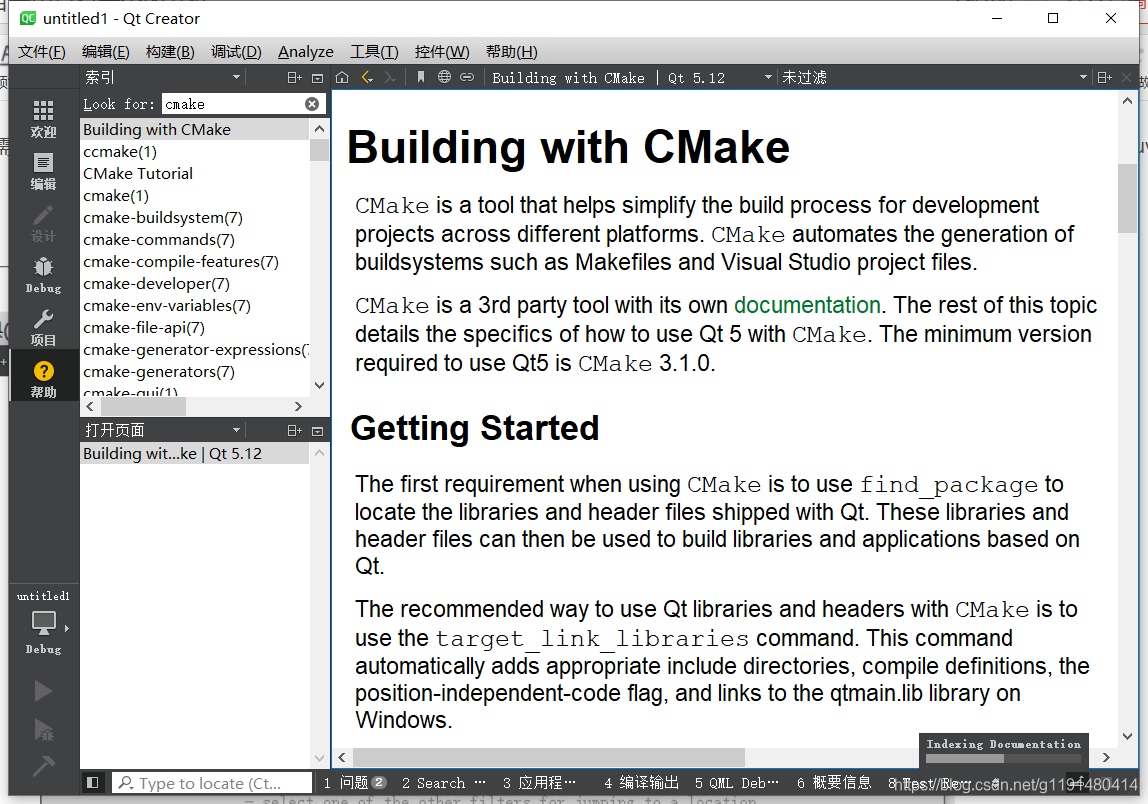The height and width of the screenshot is (804, 1148).
Task: Open the Projects (项目) mode
Action: 43,328
